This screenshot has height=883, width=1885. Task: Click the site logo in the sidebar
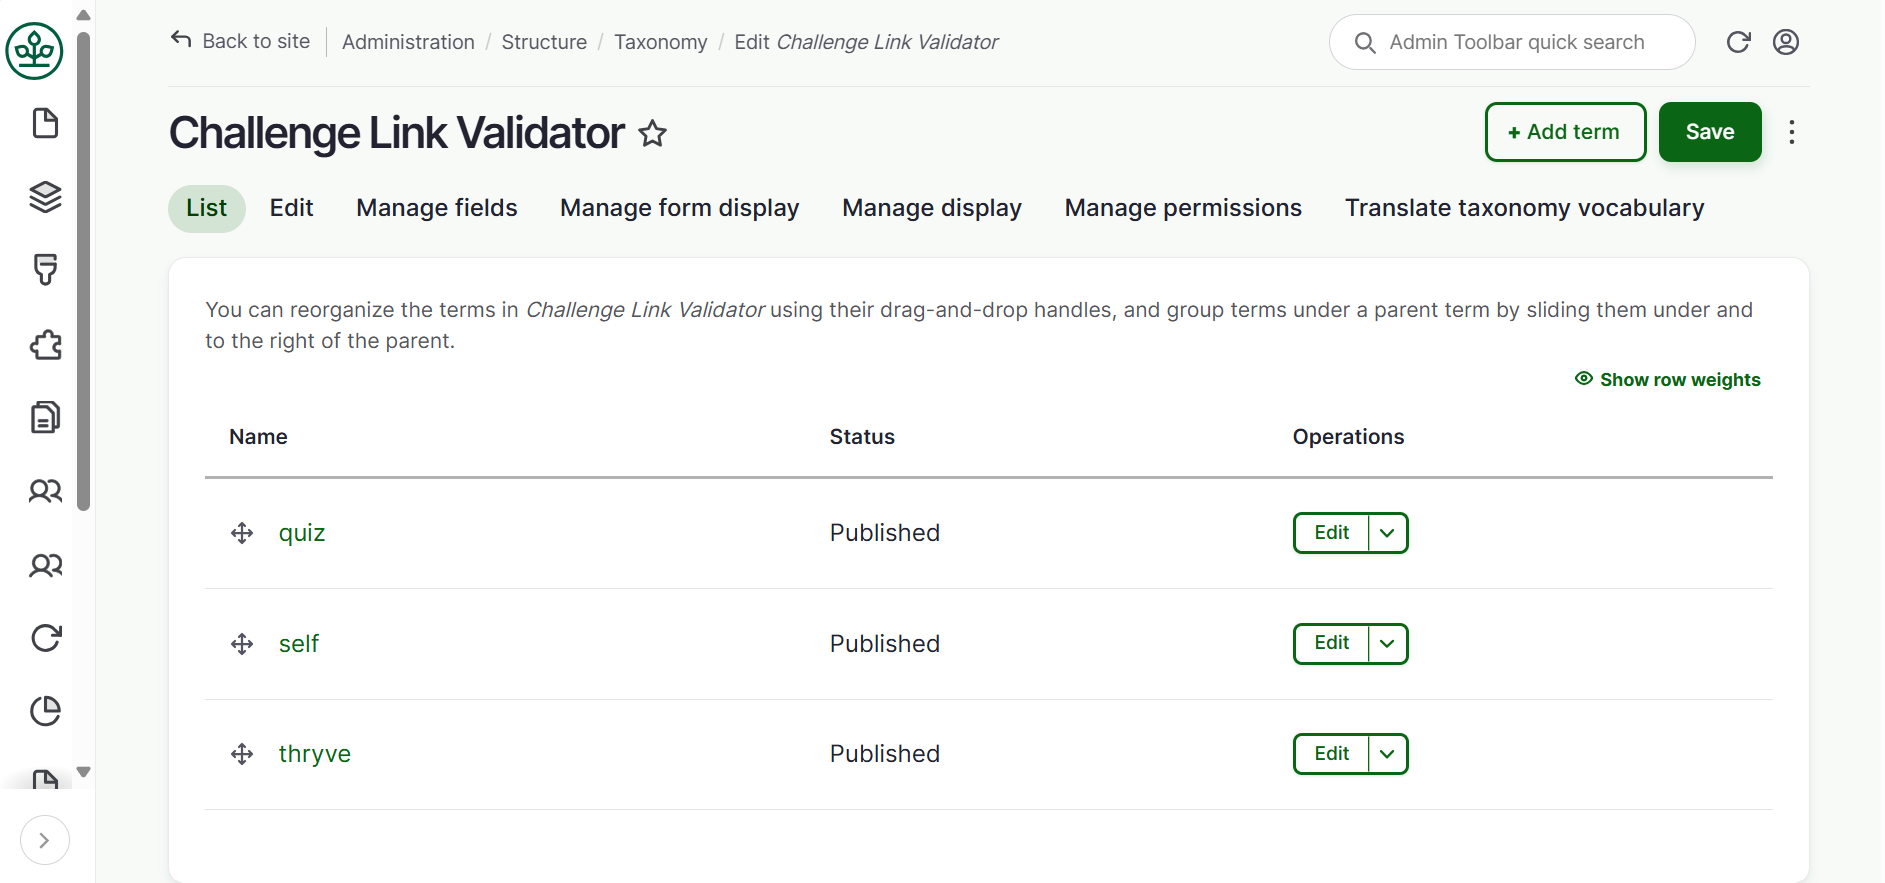click(35, 51)
